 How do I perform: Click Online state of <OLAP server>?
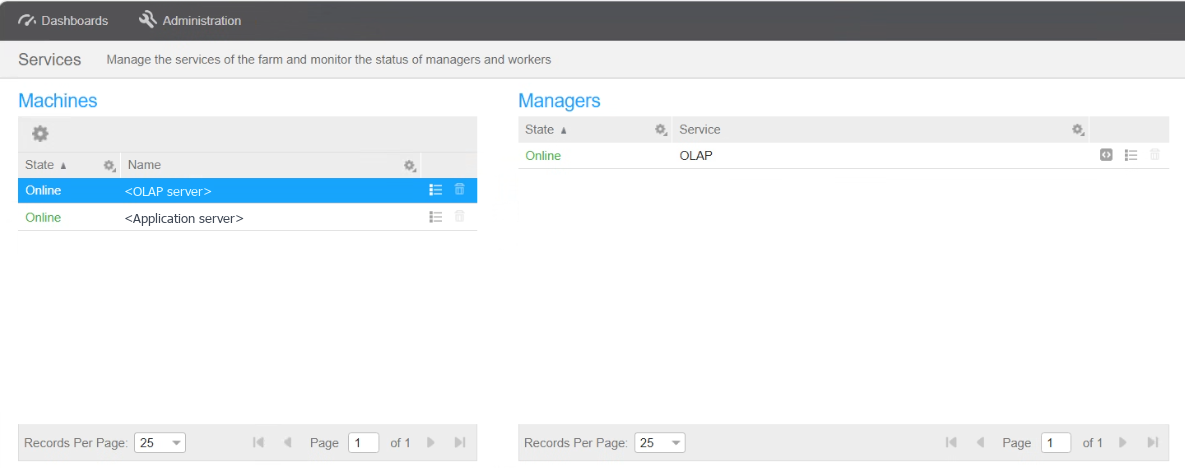(x=43, y=191)
